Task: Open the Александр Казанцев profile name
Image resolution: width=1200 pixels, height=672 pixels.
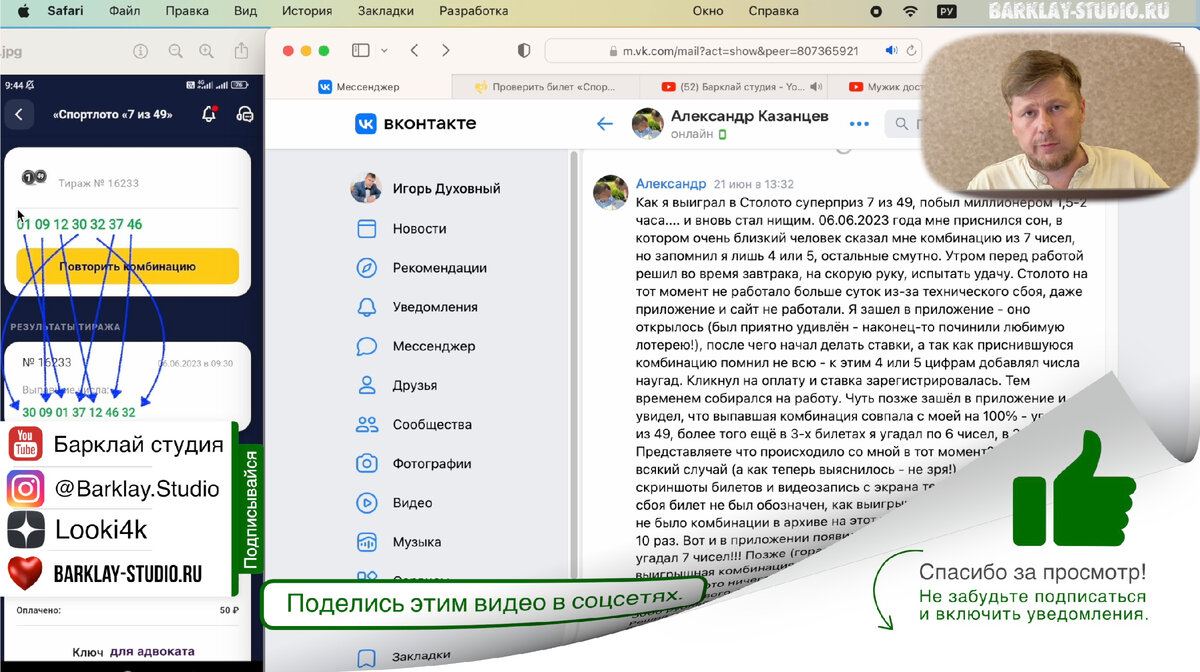Action: click(749, 116)
